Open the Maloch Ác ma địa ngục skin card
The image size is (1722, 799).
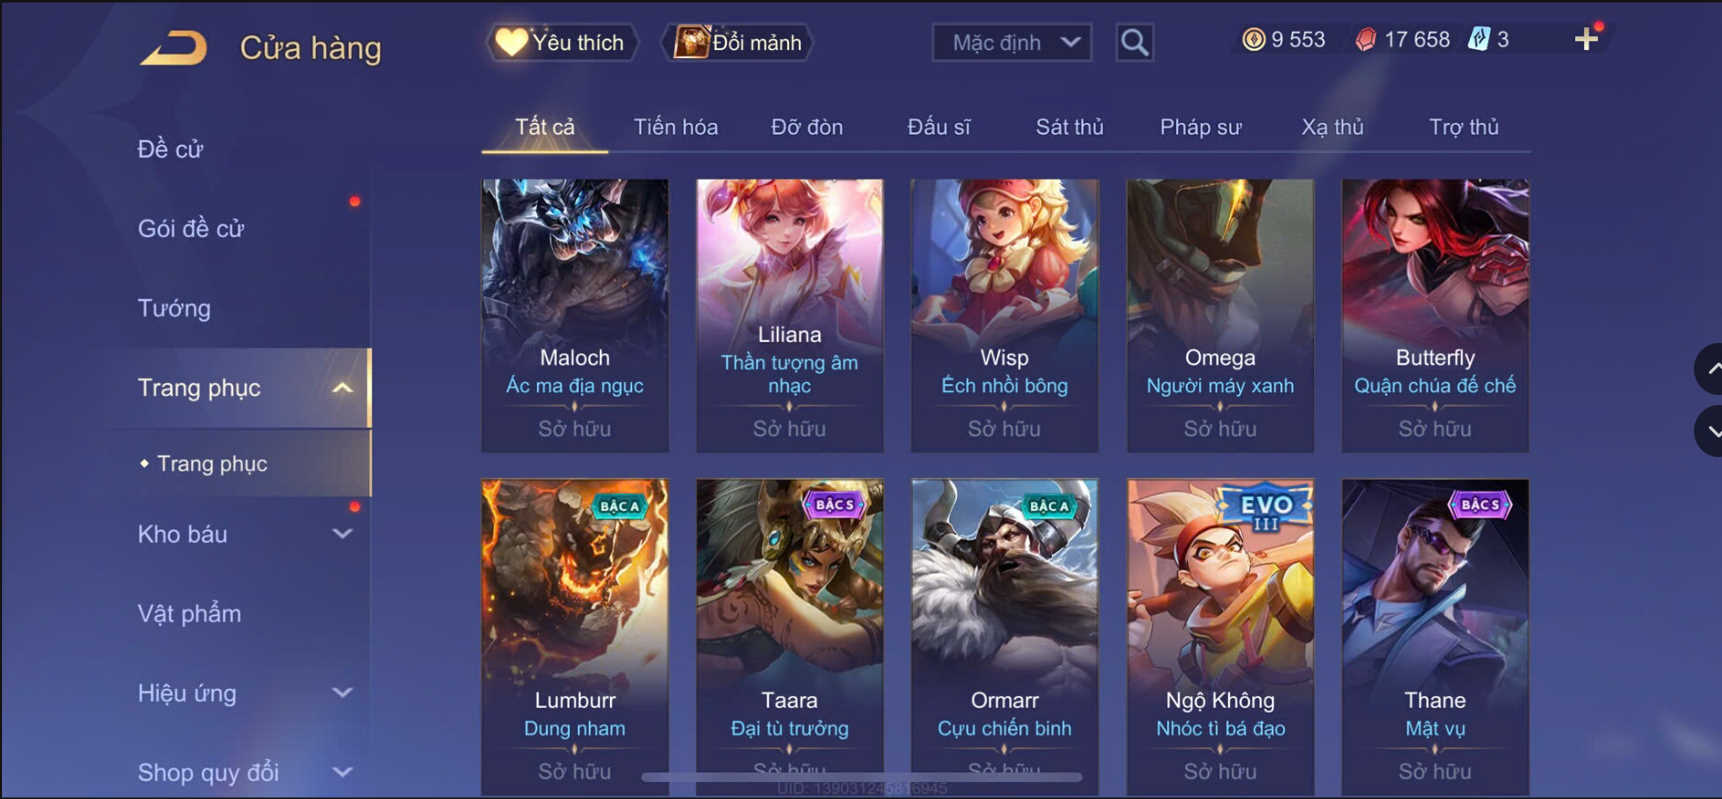(575, 315)
